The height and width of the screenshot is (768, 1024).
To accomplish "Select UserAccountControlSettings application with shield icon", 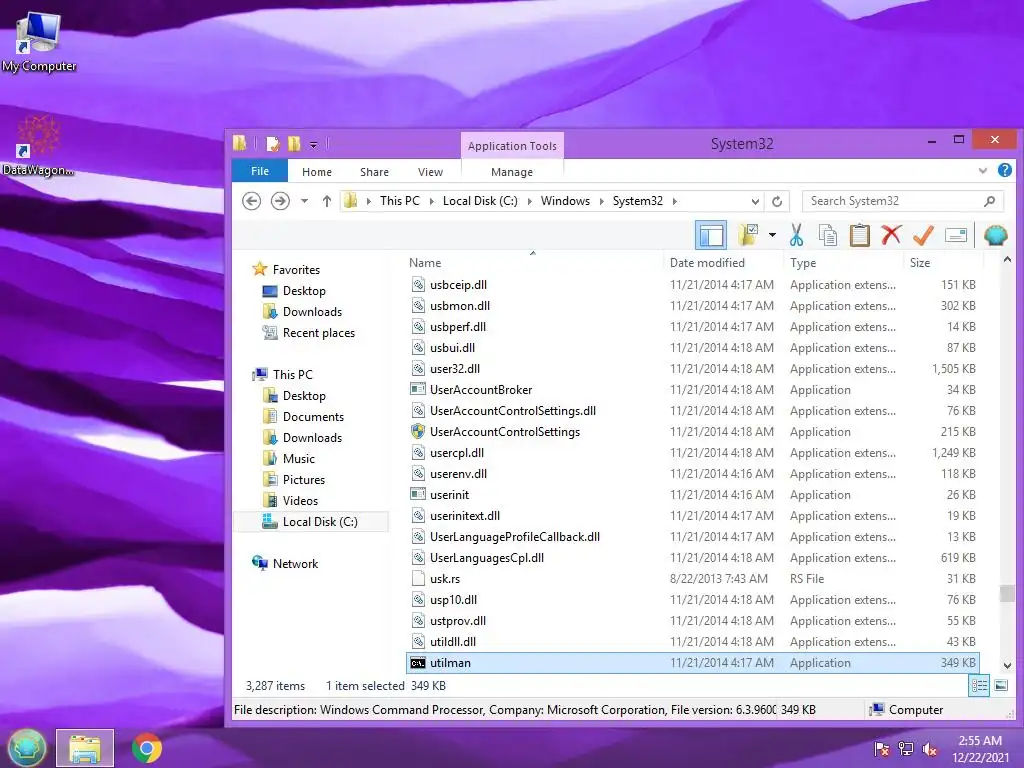I will pyautogui.click(x=692, y=432).
